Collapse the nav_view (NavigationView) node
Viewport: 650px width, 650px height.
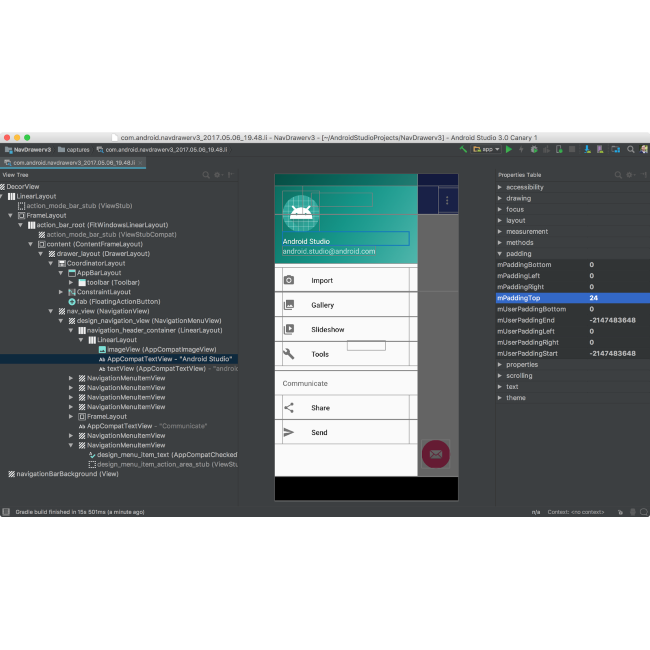tap(51, 311)
